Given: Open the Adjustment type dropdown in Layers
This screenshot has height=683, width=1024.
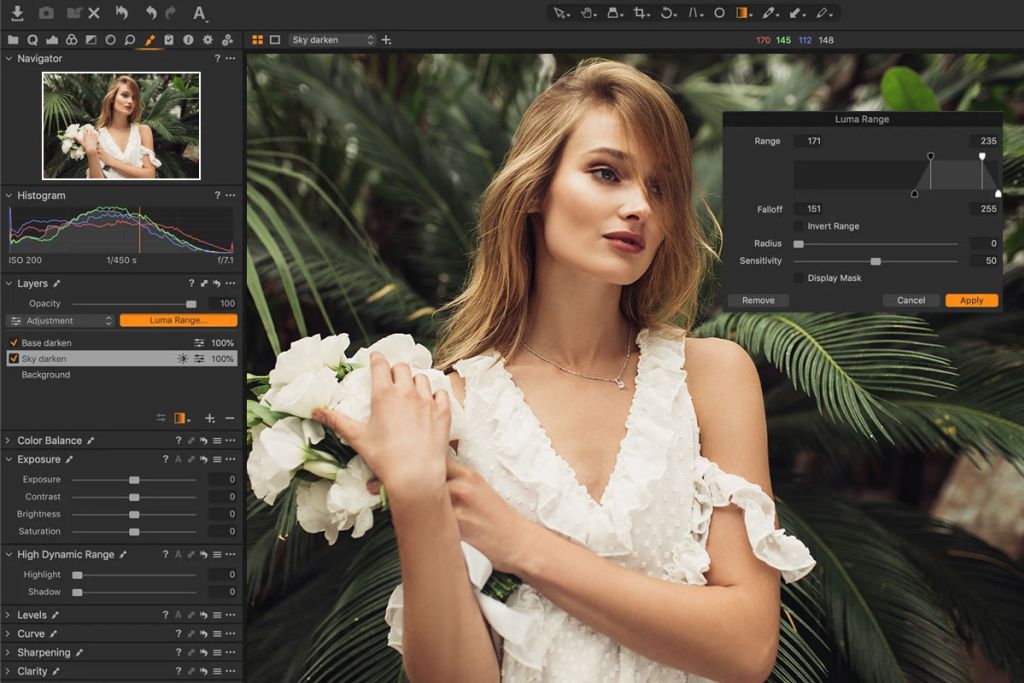Looking at the screenshot, I should click(x=60, y=320).
